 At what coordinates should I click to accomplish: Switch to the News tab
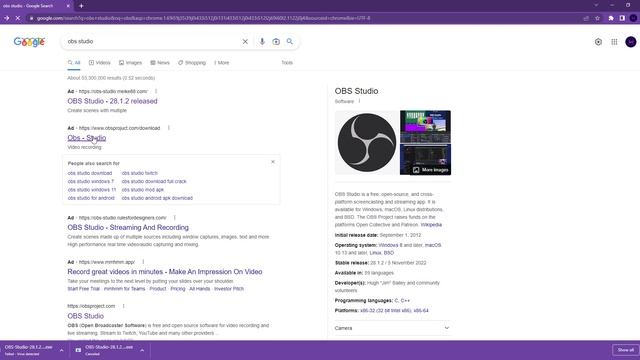pos(160,63)
